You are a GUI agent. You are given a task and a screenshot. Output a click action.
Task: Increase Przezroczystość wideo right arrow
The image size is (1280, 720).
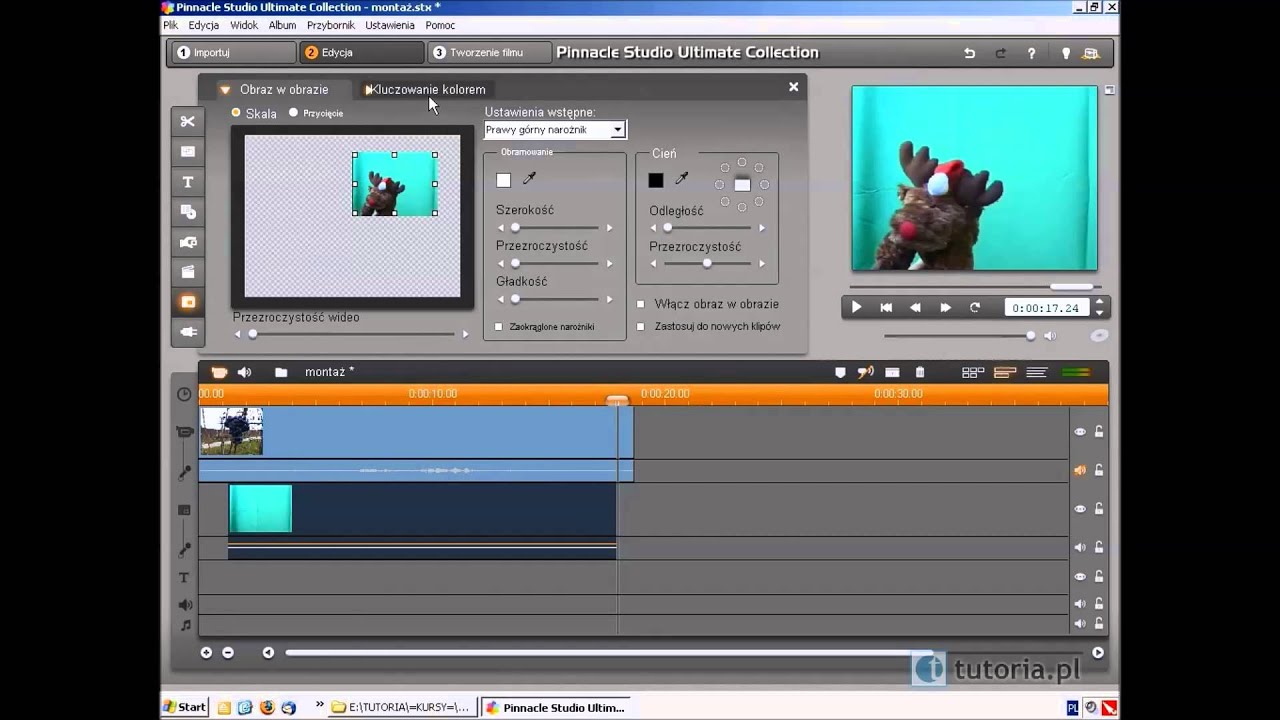465,335
